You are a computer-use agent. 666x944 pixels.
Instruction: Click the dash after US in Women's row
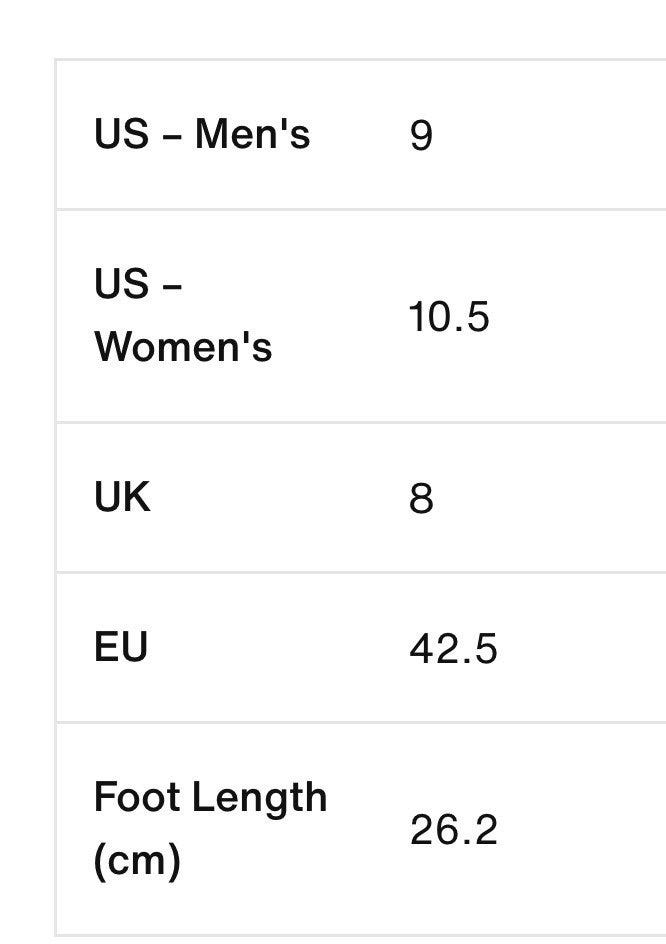(x=171, y=287)
